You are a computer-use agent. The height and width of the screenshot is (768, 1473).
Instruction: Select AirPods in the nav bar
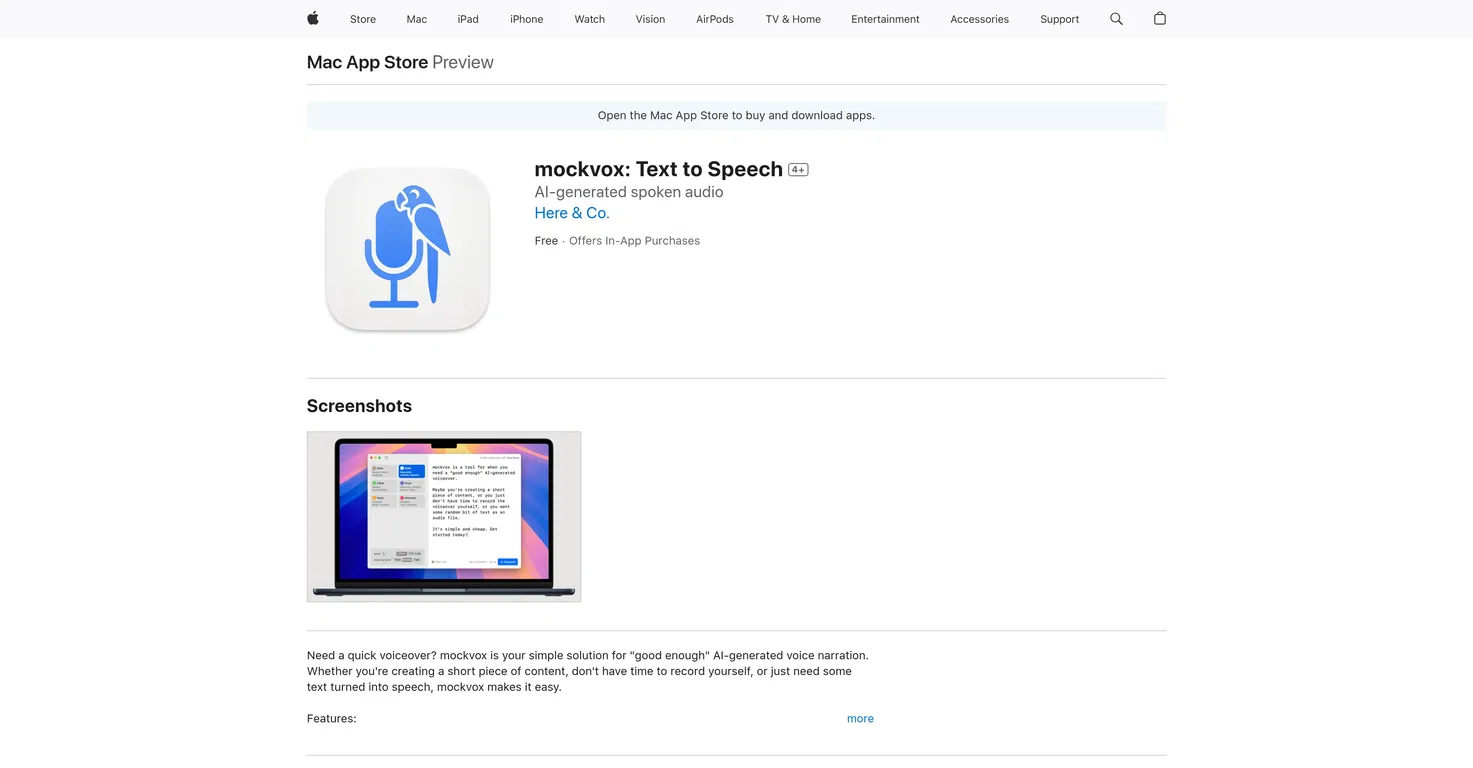[714, 19]
